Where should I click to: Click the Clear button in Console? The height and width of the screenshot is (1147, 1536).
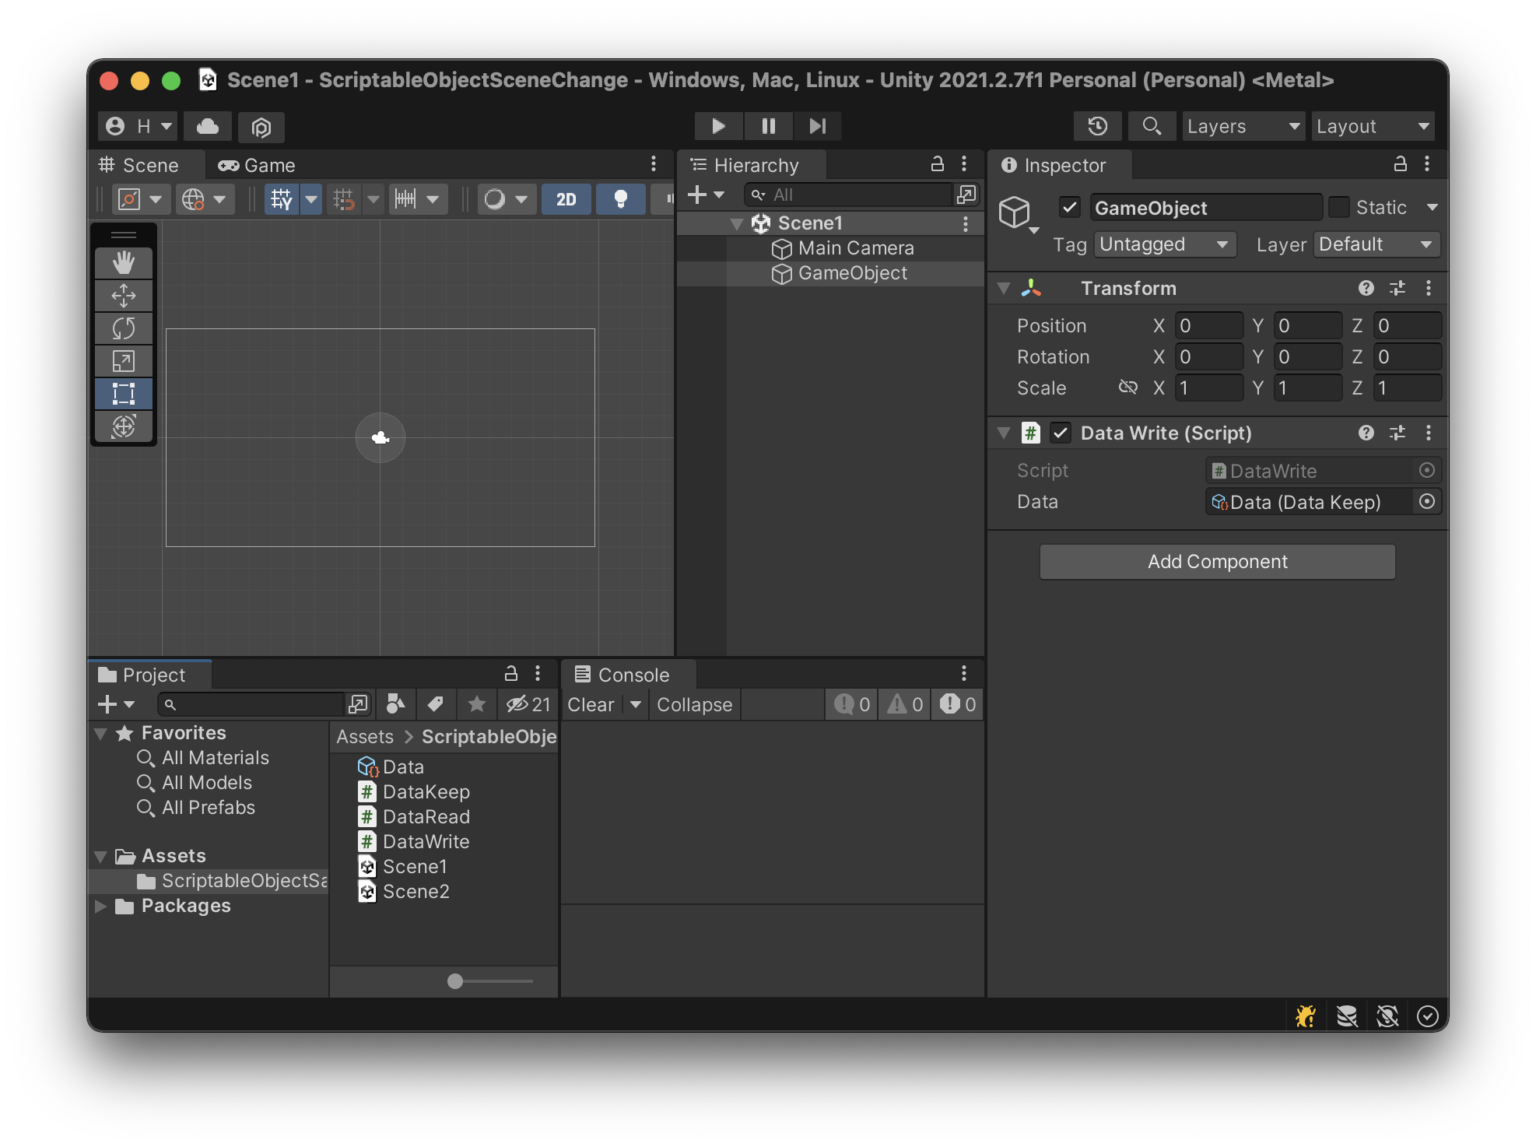click(590, 705)
